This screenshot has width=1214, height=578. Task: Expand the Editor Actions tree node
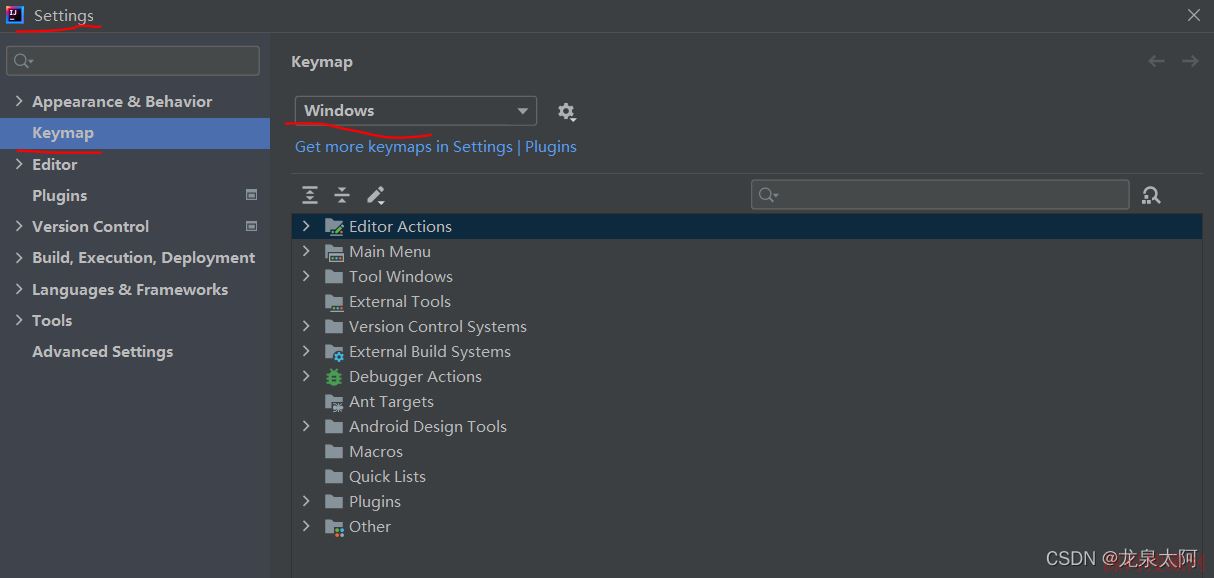click(306, 227)
